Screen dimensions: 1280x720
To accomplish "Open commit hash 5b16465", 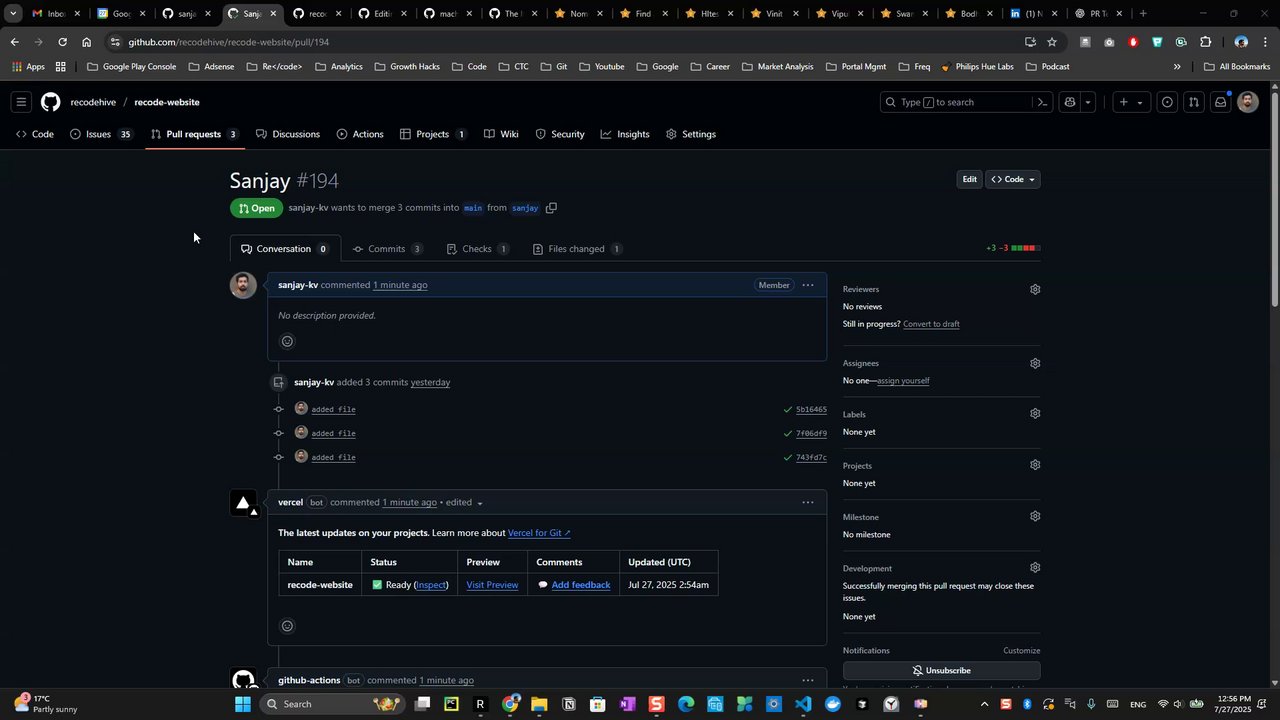I will tap(811, 409).
